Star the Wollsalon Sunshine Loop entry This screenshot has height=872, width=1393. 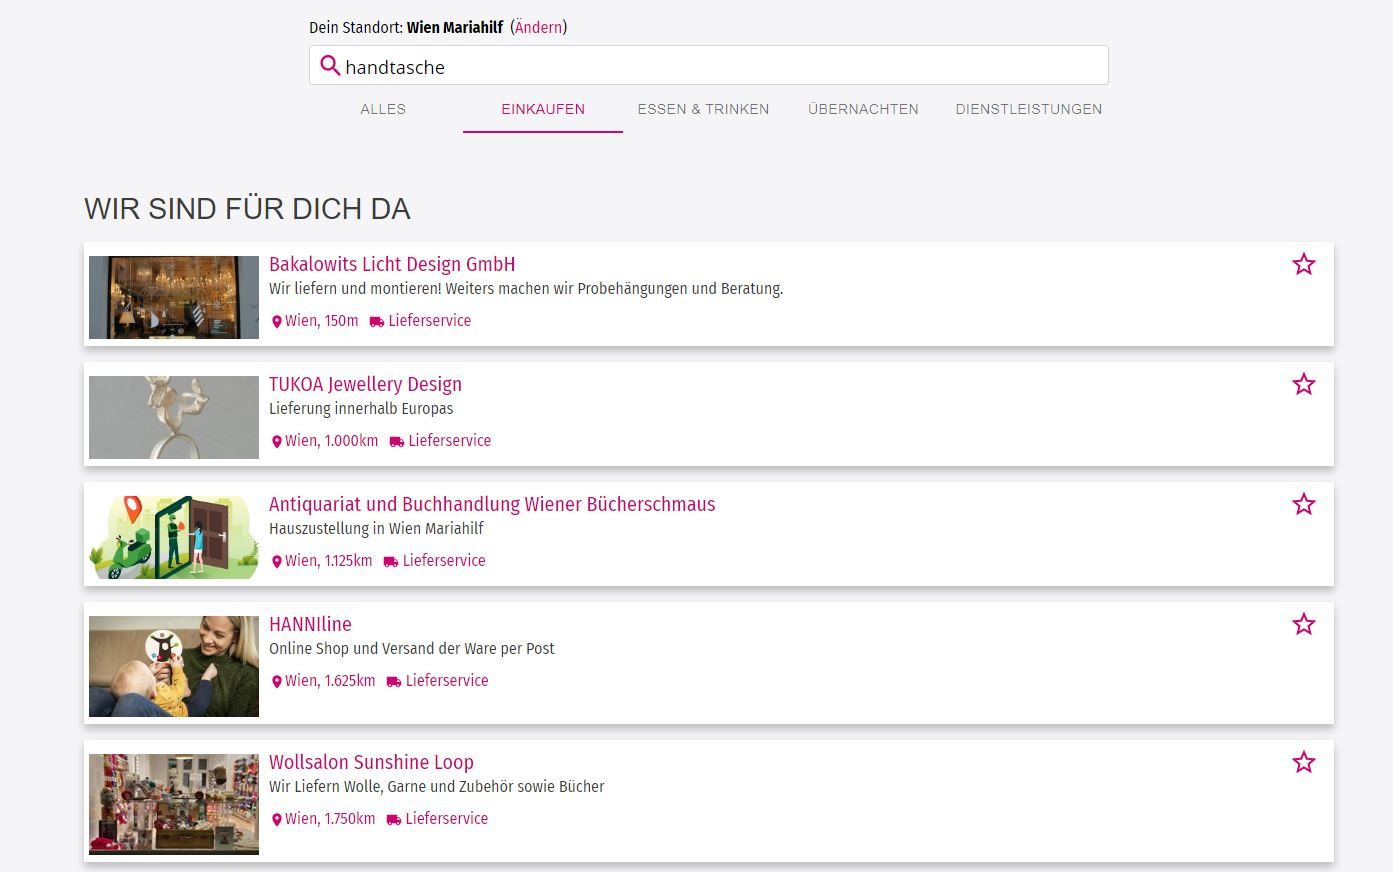(x=1303, y=762)
